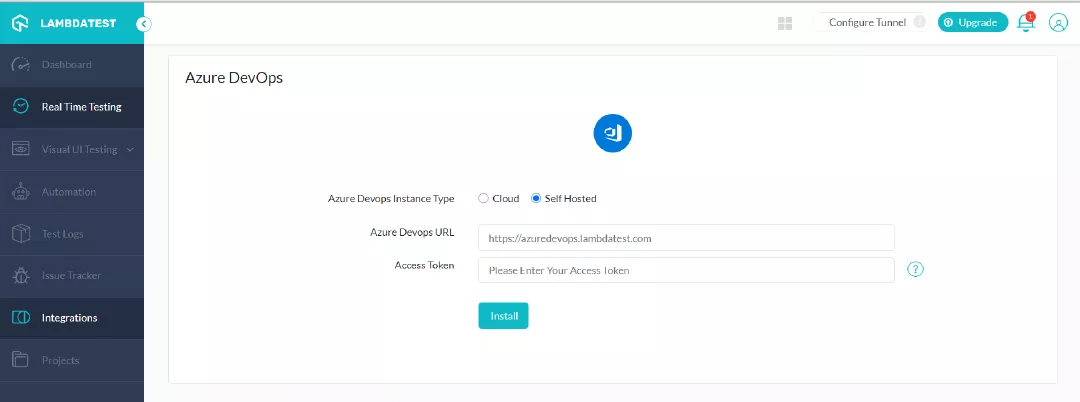The height and width of the screenshot is (402, 1080).
Task: Select the Cloud instance type radio
Action: [x=484, y=198]
